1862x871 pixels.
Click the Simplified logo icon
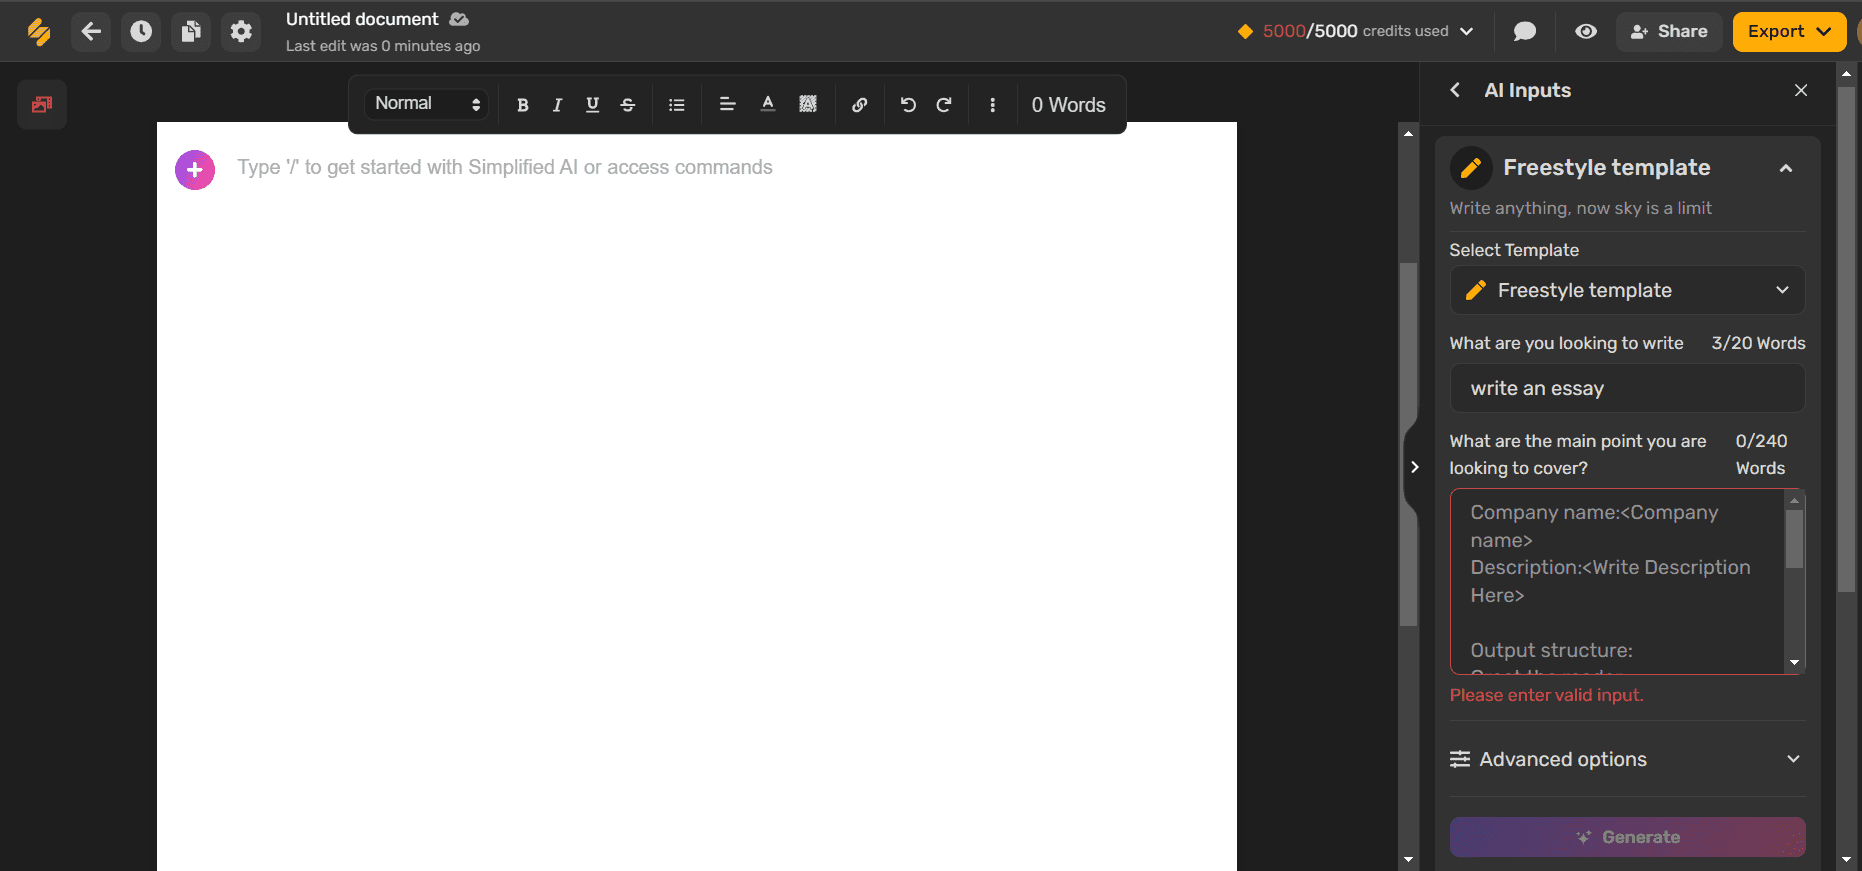(x=39, y=32)
